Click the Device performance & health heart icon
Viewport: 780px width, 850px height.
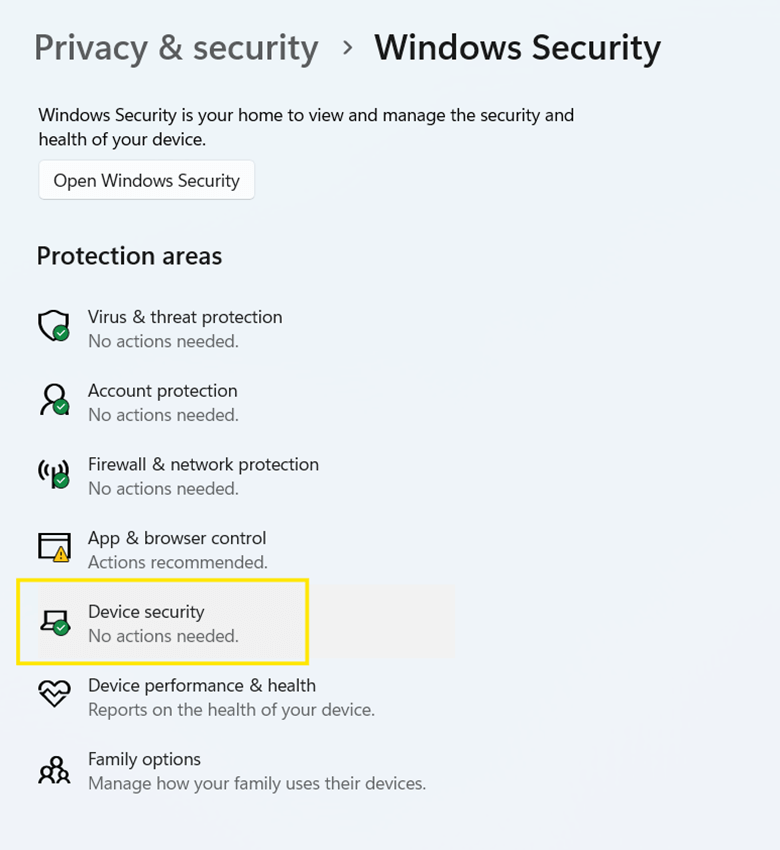53,695
